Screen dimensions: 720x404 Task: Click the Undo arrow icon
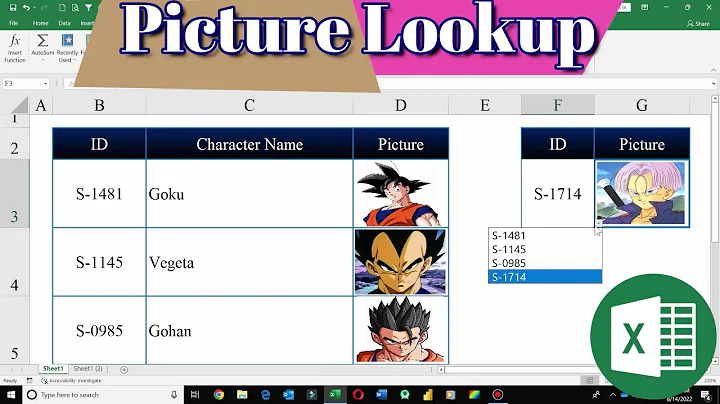pos(26,7)
